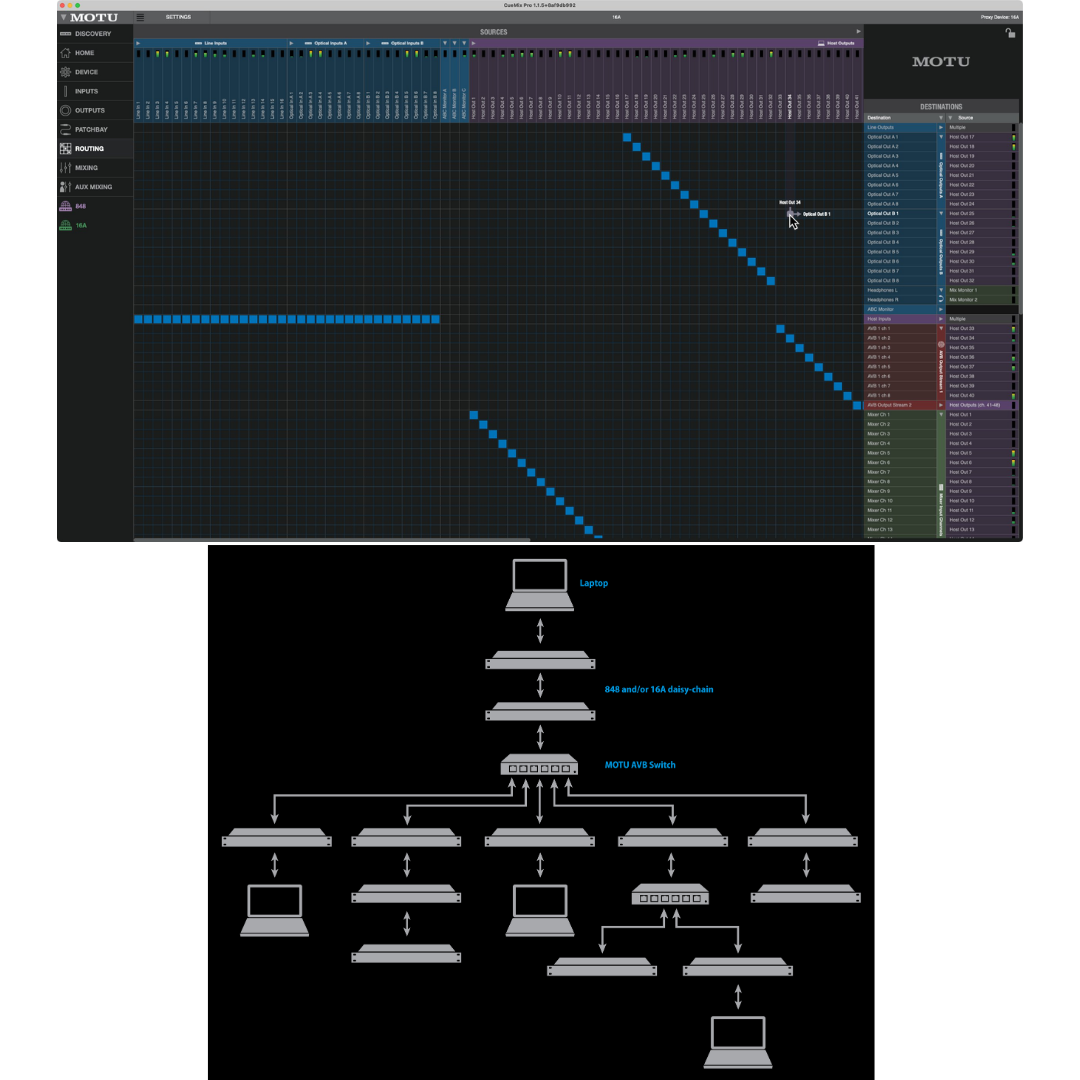Image resolution: width=1080 pixels, height=1080 pixels.
Task: Toggle crosspoint Host Out 34 to Optical Out B 1
Action: click(x=790, y=214)
